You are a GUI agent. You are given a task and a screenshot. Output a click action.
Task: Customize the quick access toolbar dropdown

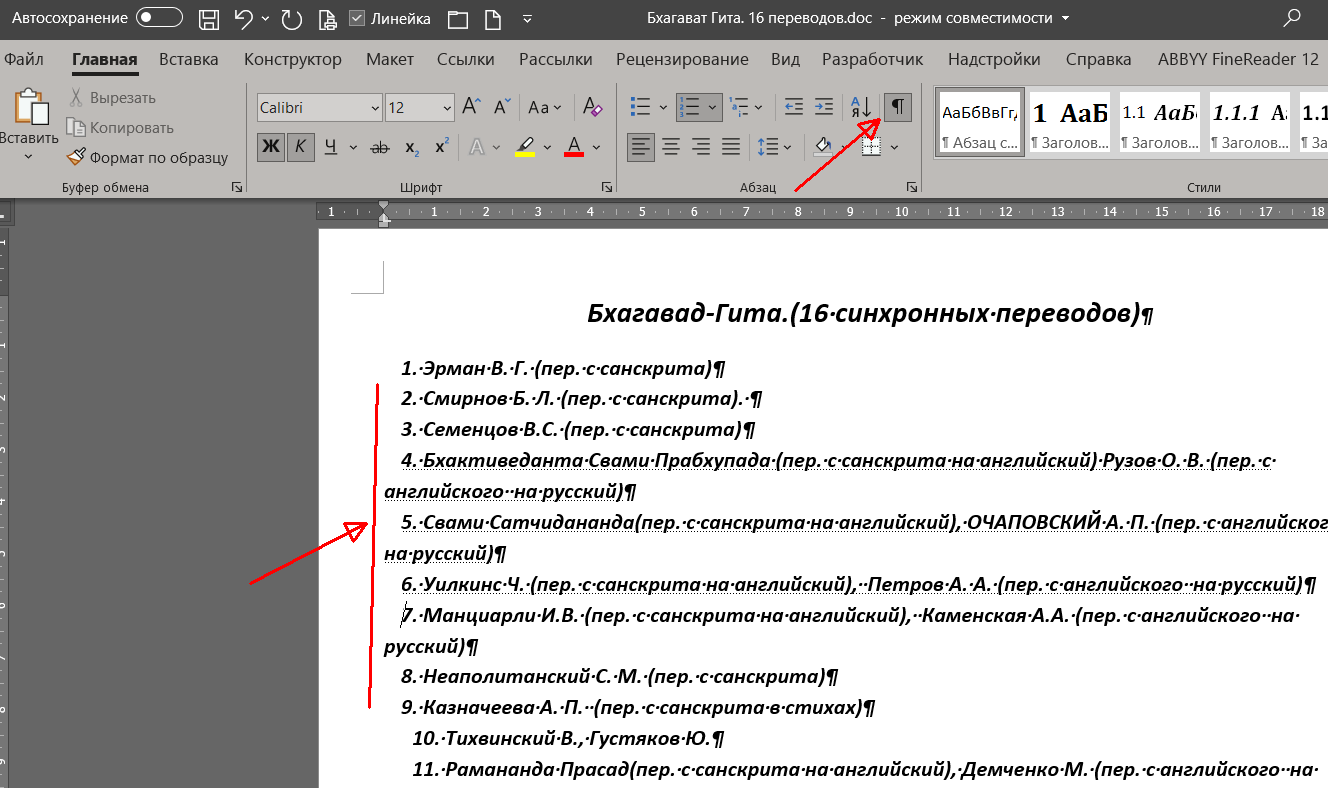tap(527, 19)
